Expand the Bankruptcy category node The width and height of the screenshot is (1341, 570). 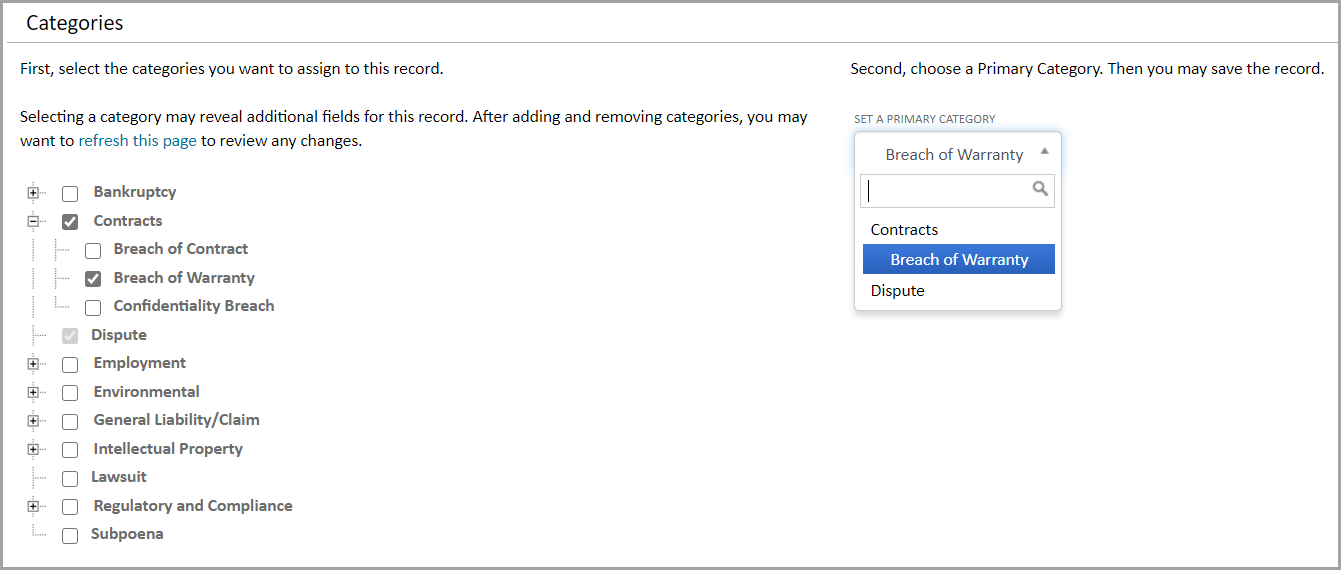[33, 193]
